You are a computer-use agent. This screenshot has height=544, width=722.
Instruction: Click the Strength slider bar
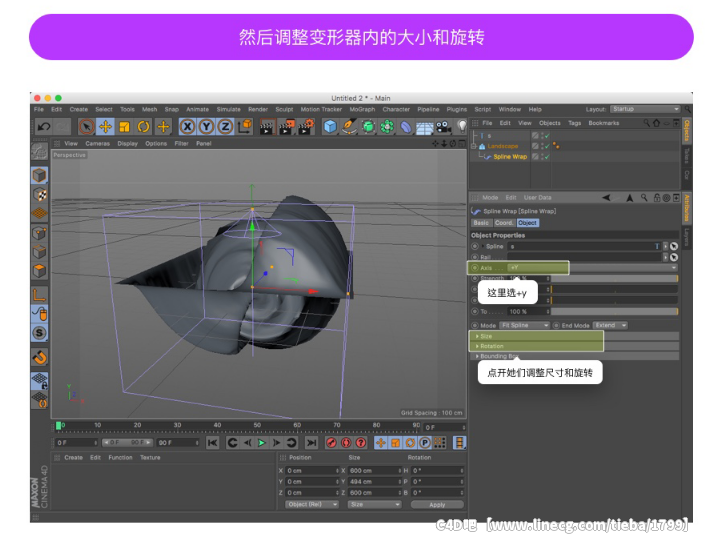615,278
